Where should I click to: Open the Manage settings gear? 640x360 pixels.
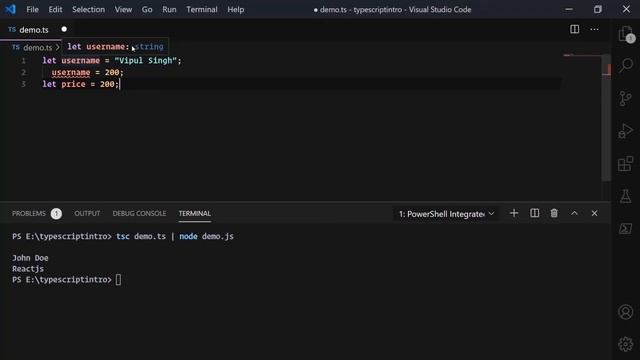[x=625, y=344]
